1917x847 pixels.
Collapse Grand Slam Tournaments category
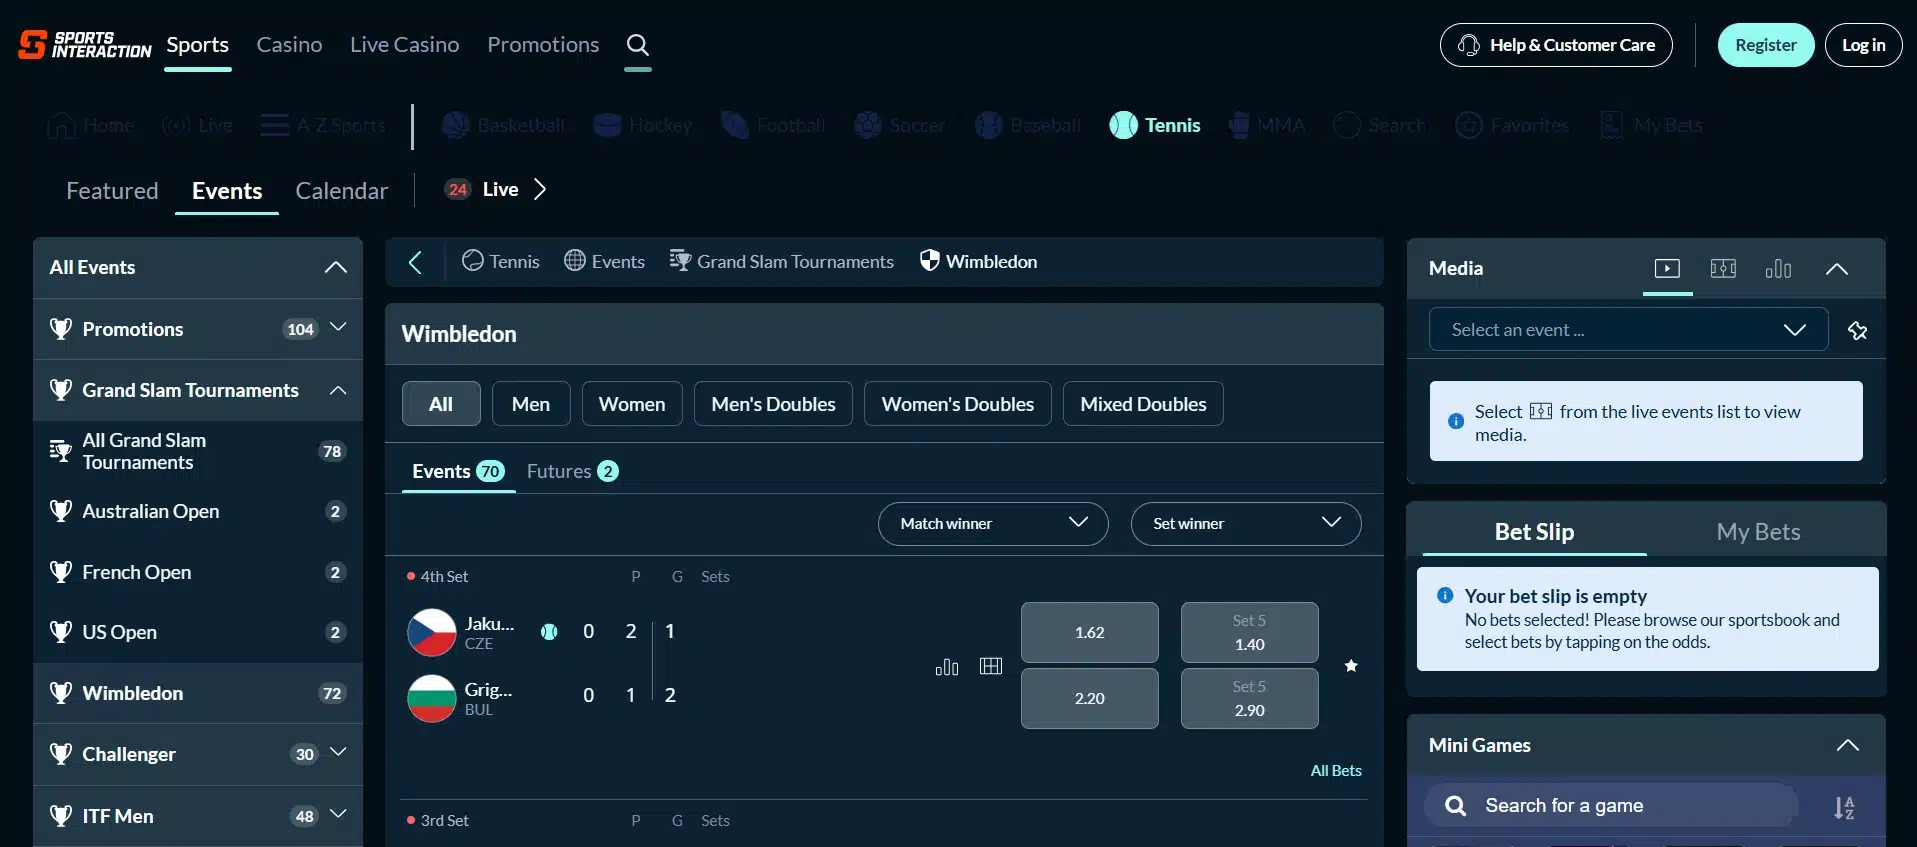point(338,390)
